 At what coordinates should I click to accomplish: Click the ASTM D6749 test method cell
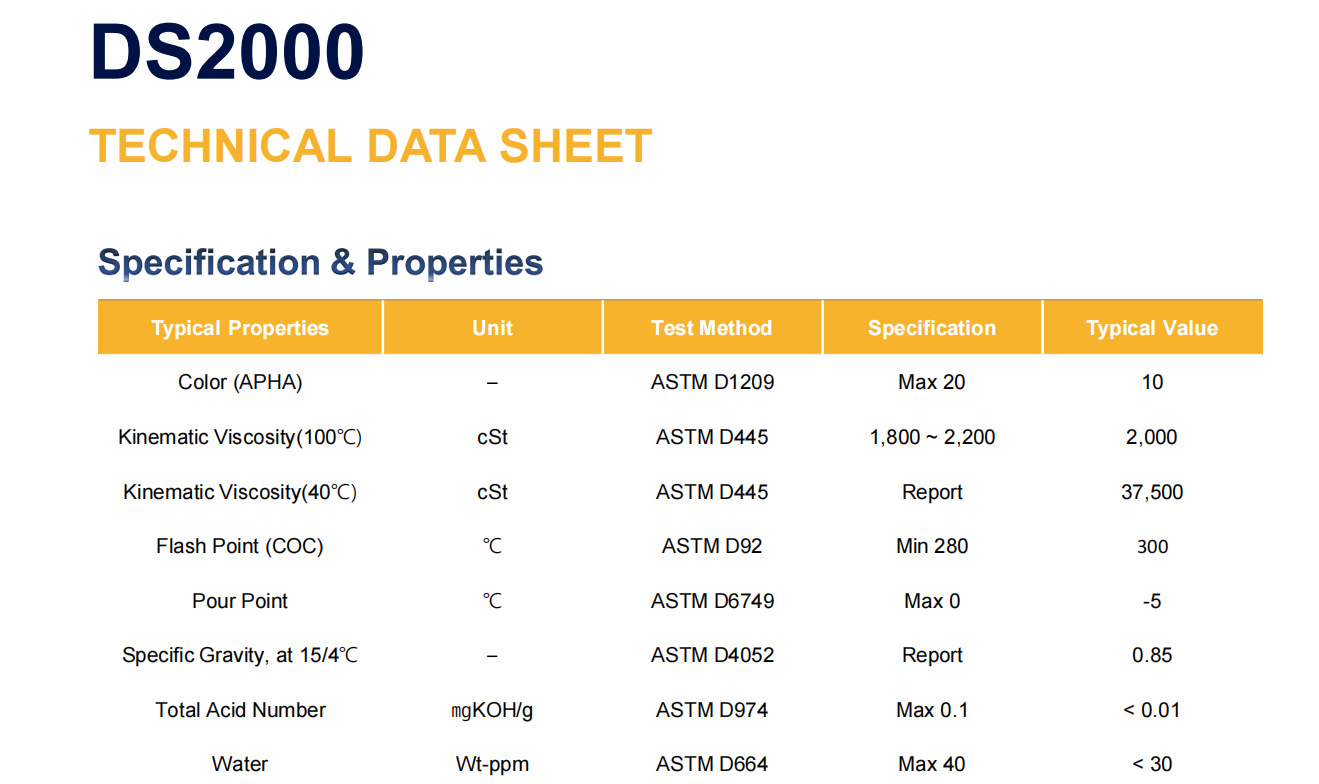tap(712, 601)
